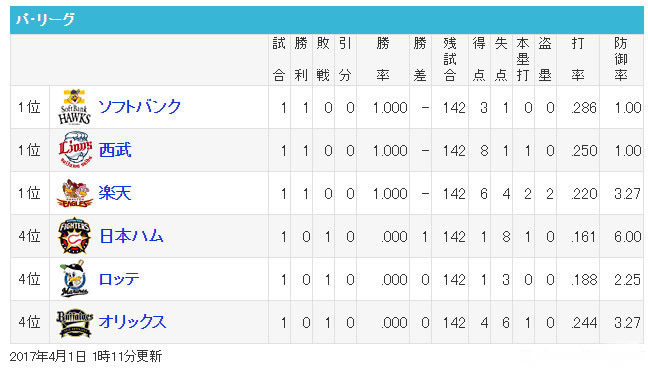The height and width of the screenshot is (368, 648).
Task: Click SoftBank's .286 batting average cell
Action: (x=584, y=108)
